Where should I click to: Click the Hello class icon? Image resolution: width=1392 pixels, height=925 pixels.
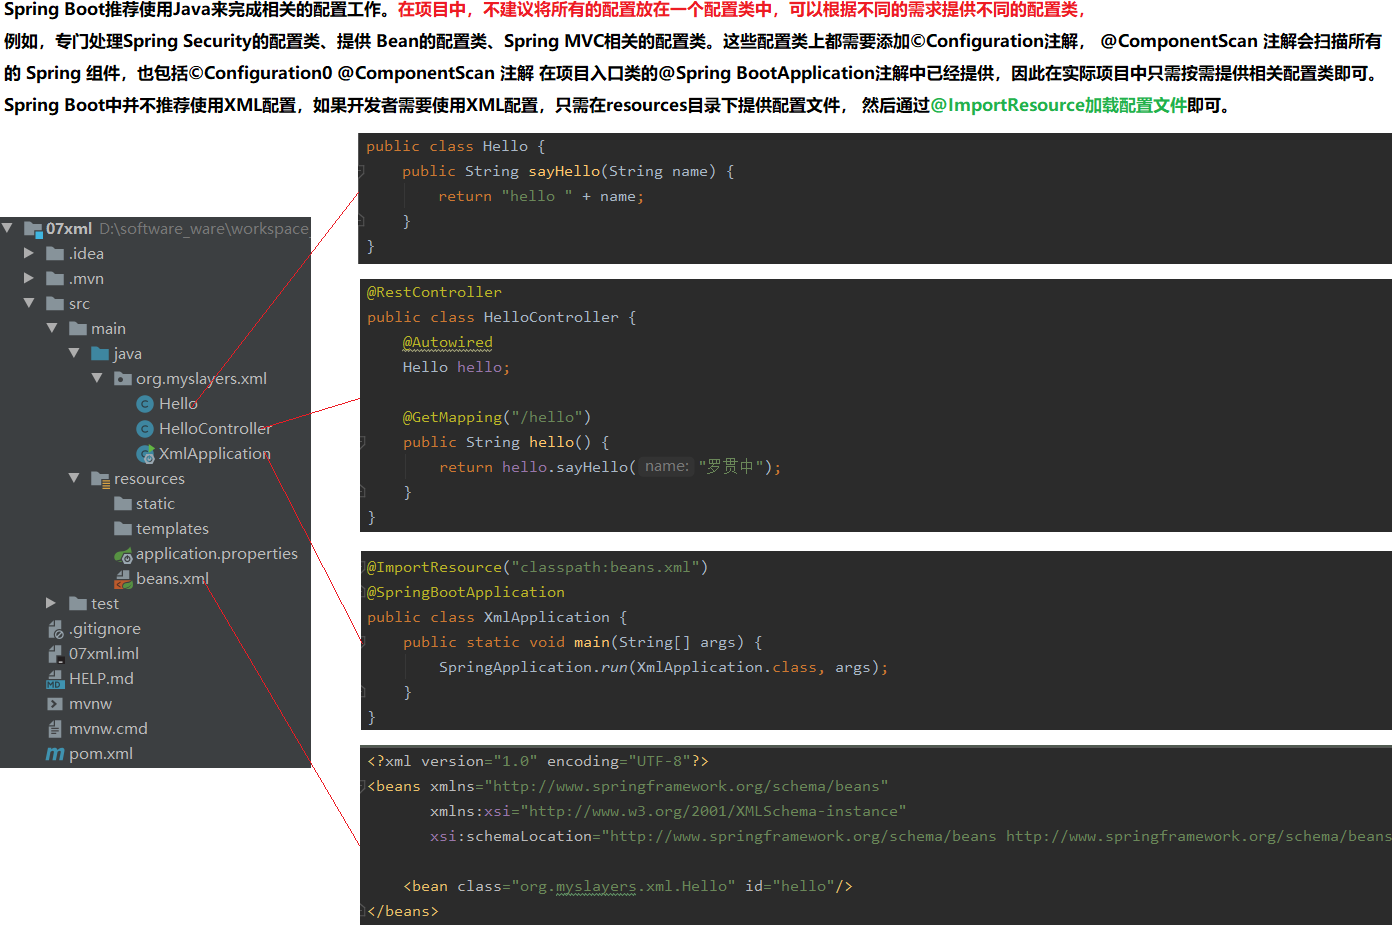click(145, 404)
